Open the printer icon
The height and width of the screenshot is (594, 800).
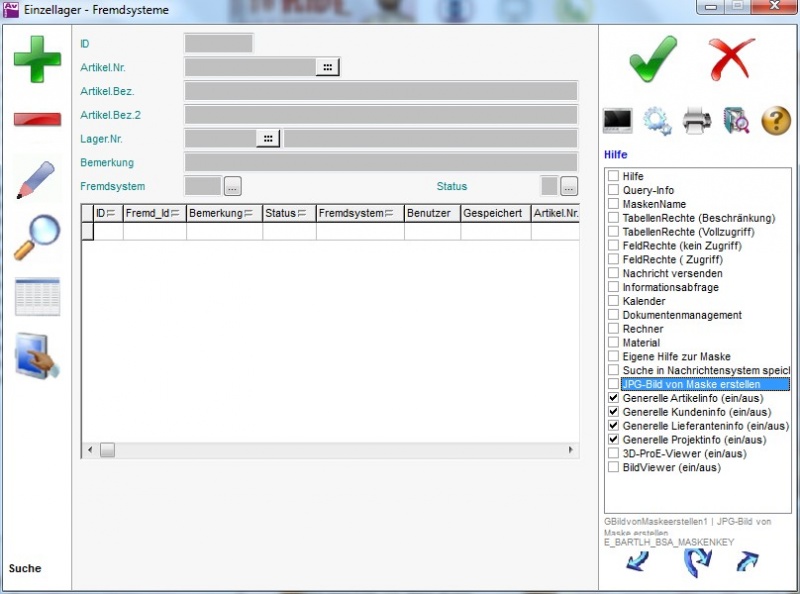tap(697, 121)
